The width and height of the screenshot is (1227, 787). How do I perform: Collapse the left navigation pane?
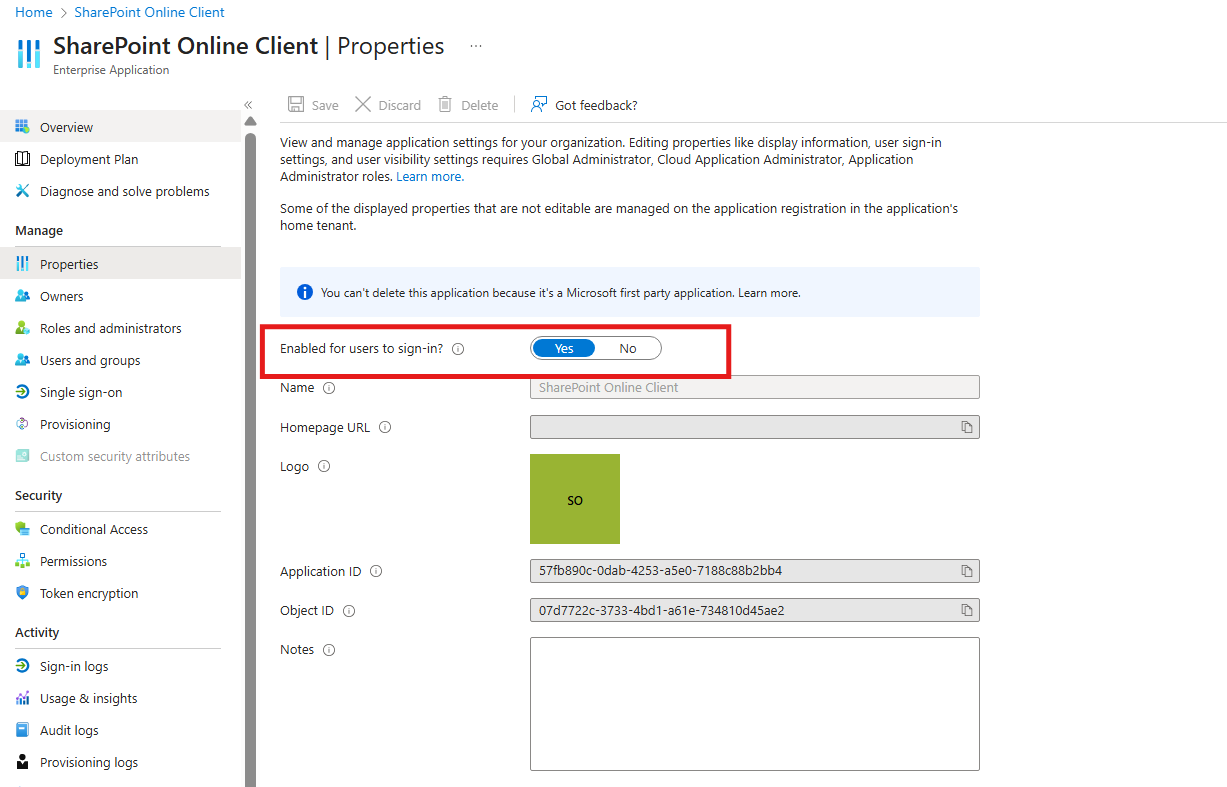tap(248, 103)
